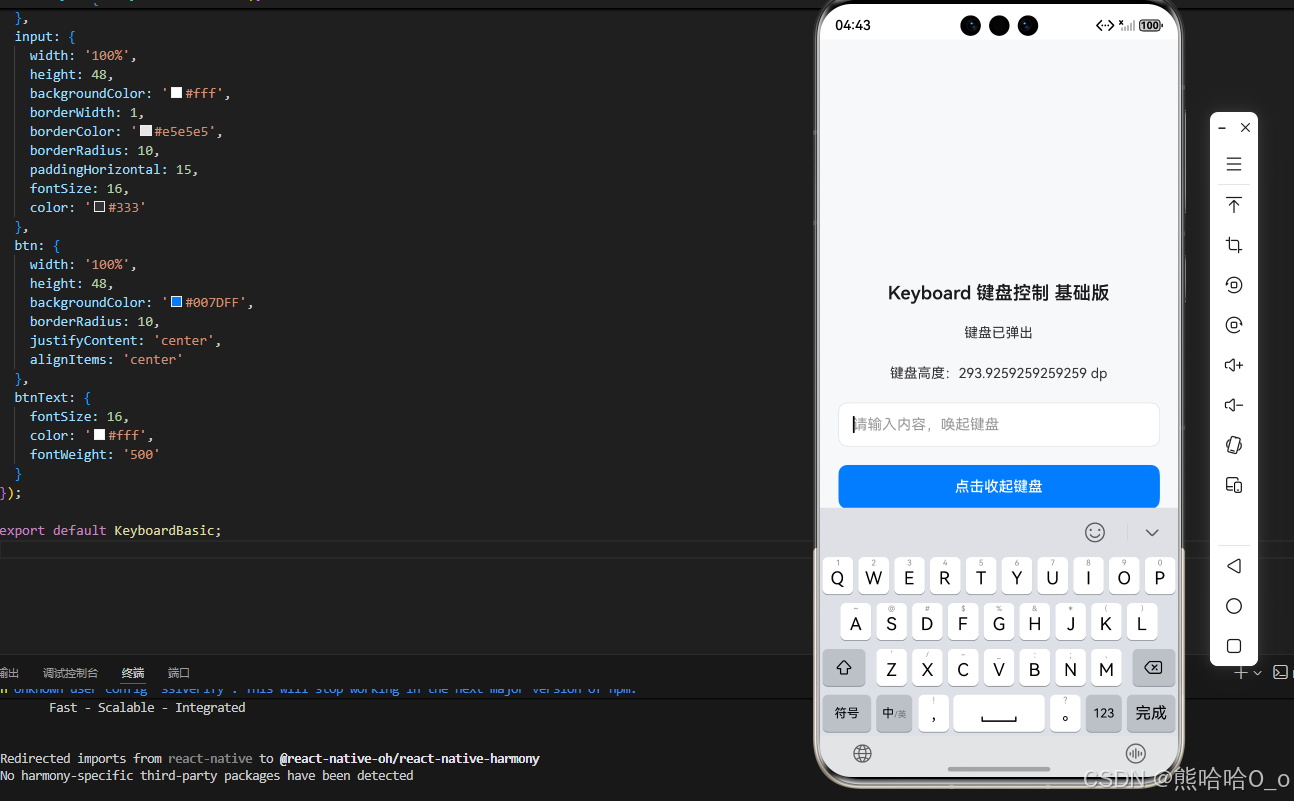Tap the M key on keyboard

pos(1106,668)
